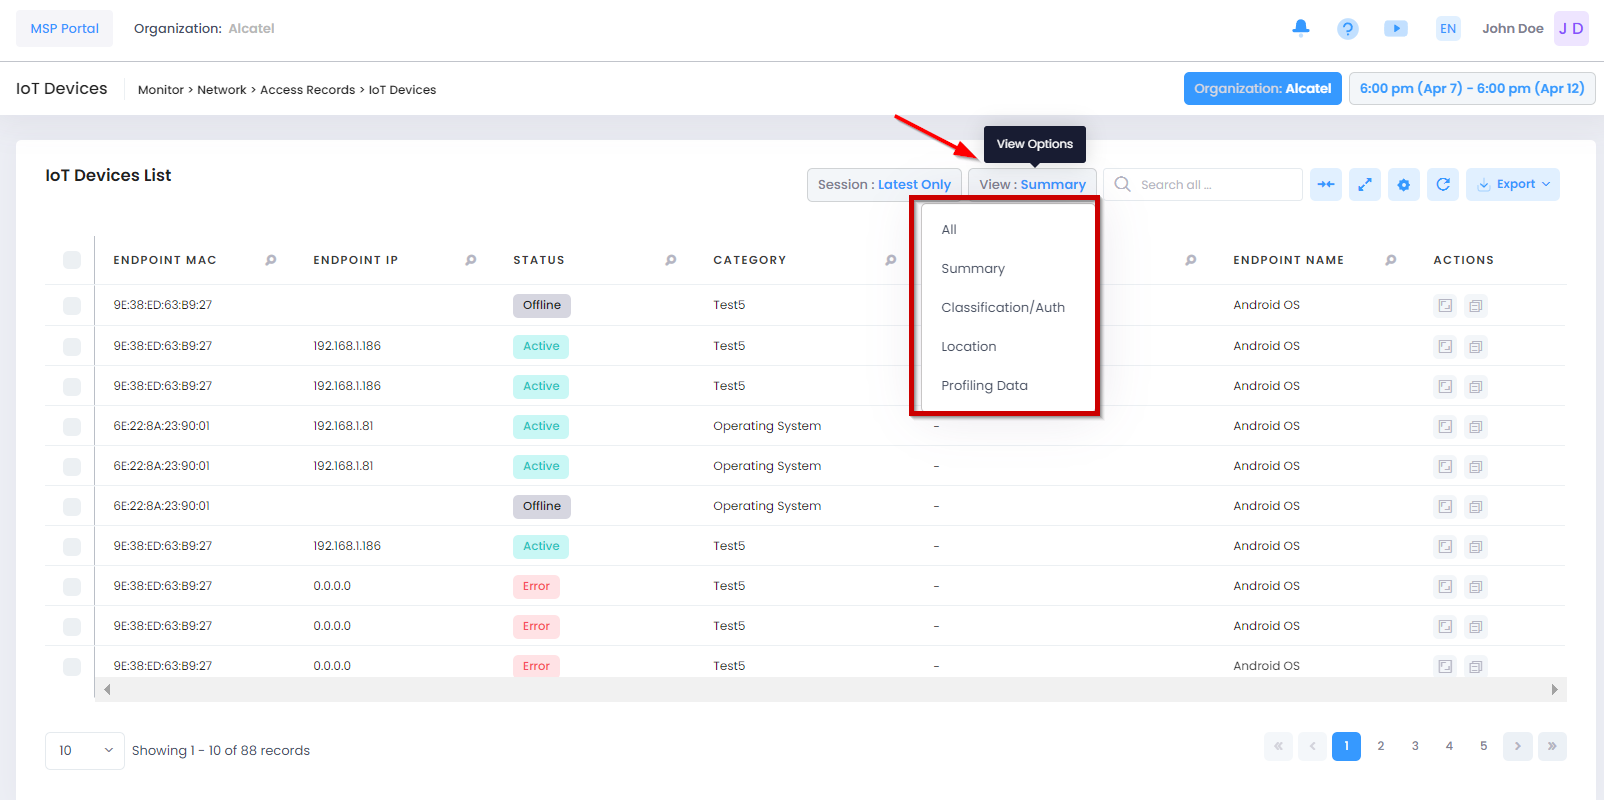Viewport: 1604px width, 800px height.
Task: Go to next page chevron
Action: pos(1518,746)
